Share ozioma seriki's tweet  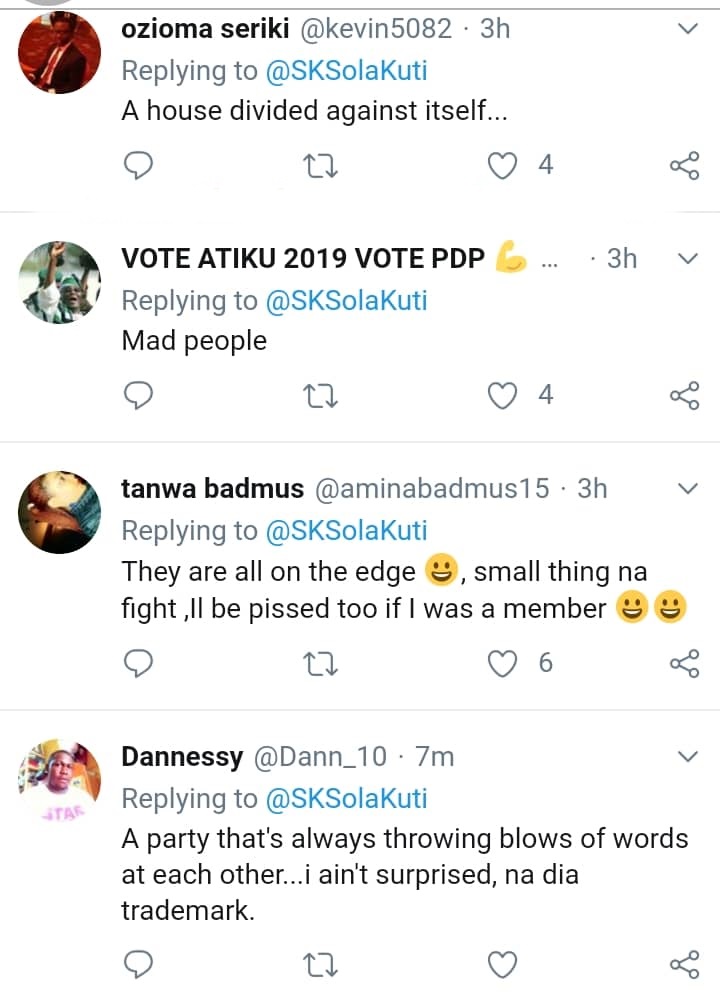pyautogui.click(x=684, y=165)
